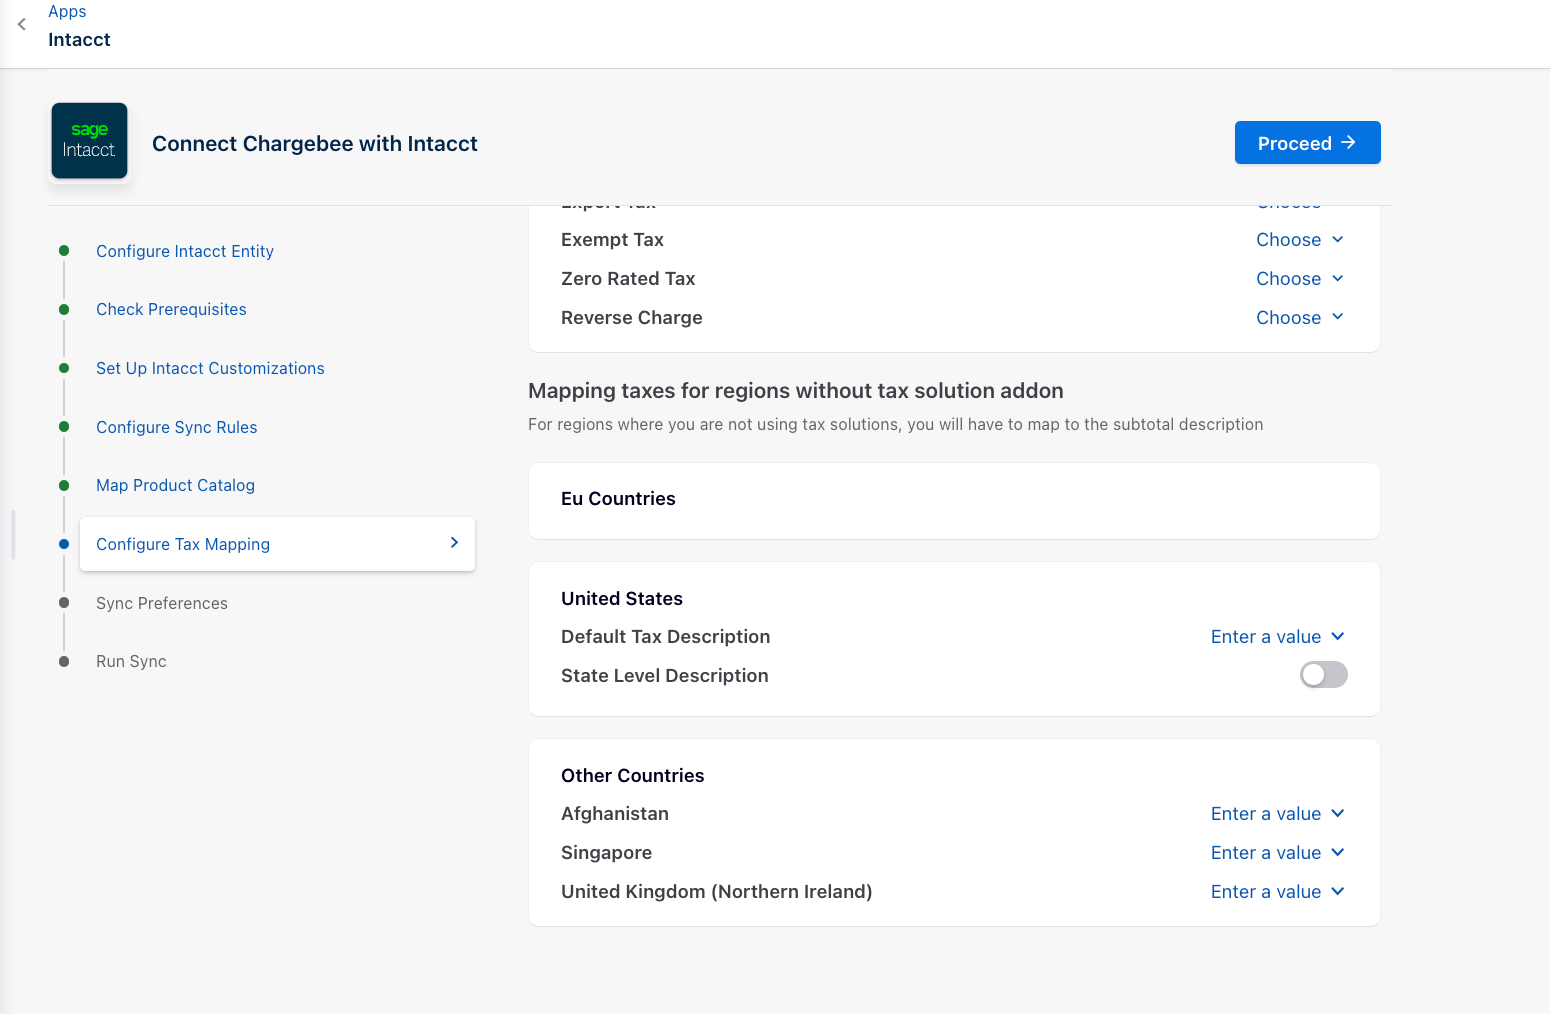Screen dimensions: 1550x1014
Task: Click chevron arrow on Configure Tax Mapping step
Action: click(454, 543)
